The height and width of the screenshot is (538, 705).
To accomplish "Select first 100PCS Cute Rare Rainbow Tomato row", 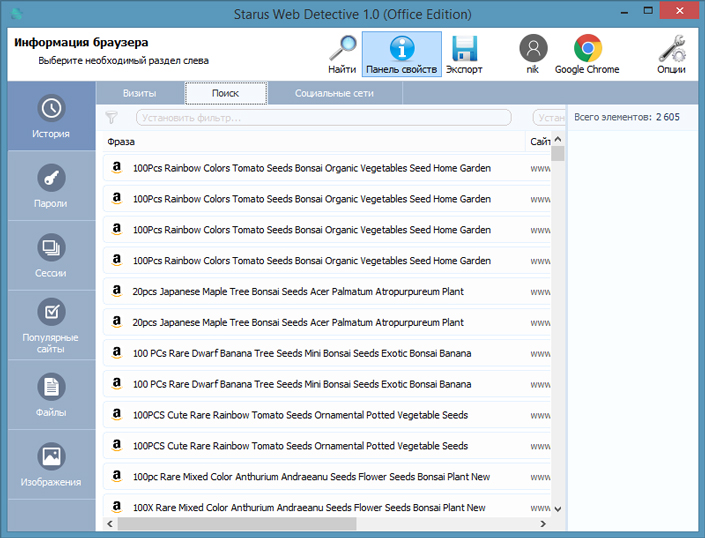I will pyautogui.click(x=327, y=415).
